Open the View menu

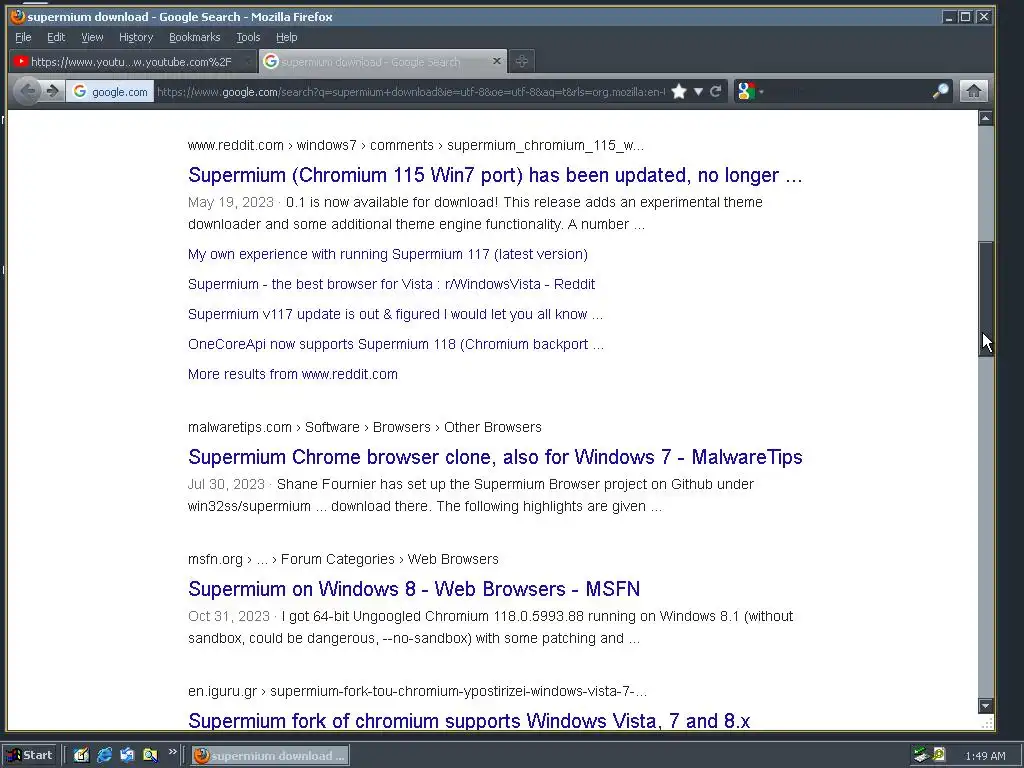click(92, 37)
